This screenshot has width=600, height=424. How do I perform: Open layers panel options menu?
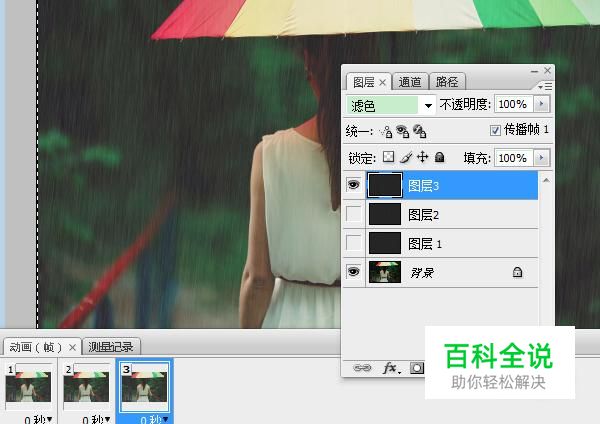point(545,86)
